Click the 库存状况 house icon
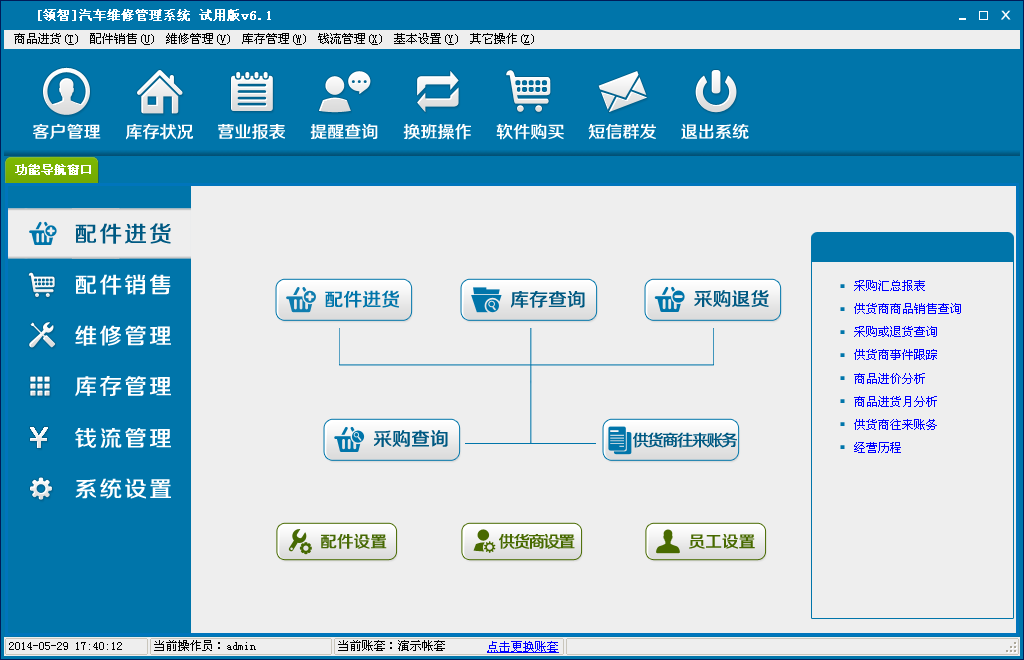 tap(159, 92)
